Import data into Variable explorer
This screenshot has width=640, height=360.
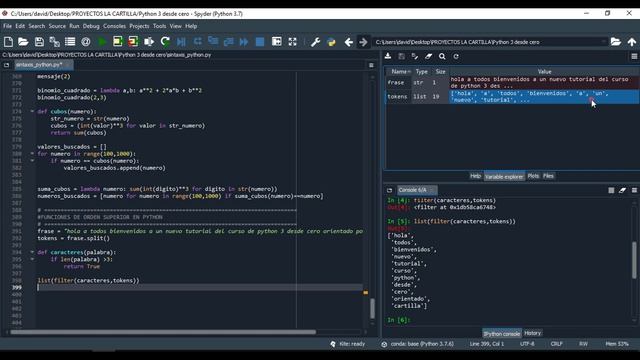pyautogui.click(x=388, y=56)
